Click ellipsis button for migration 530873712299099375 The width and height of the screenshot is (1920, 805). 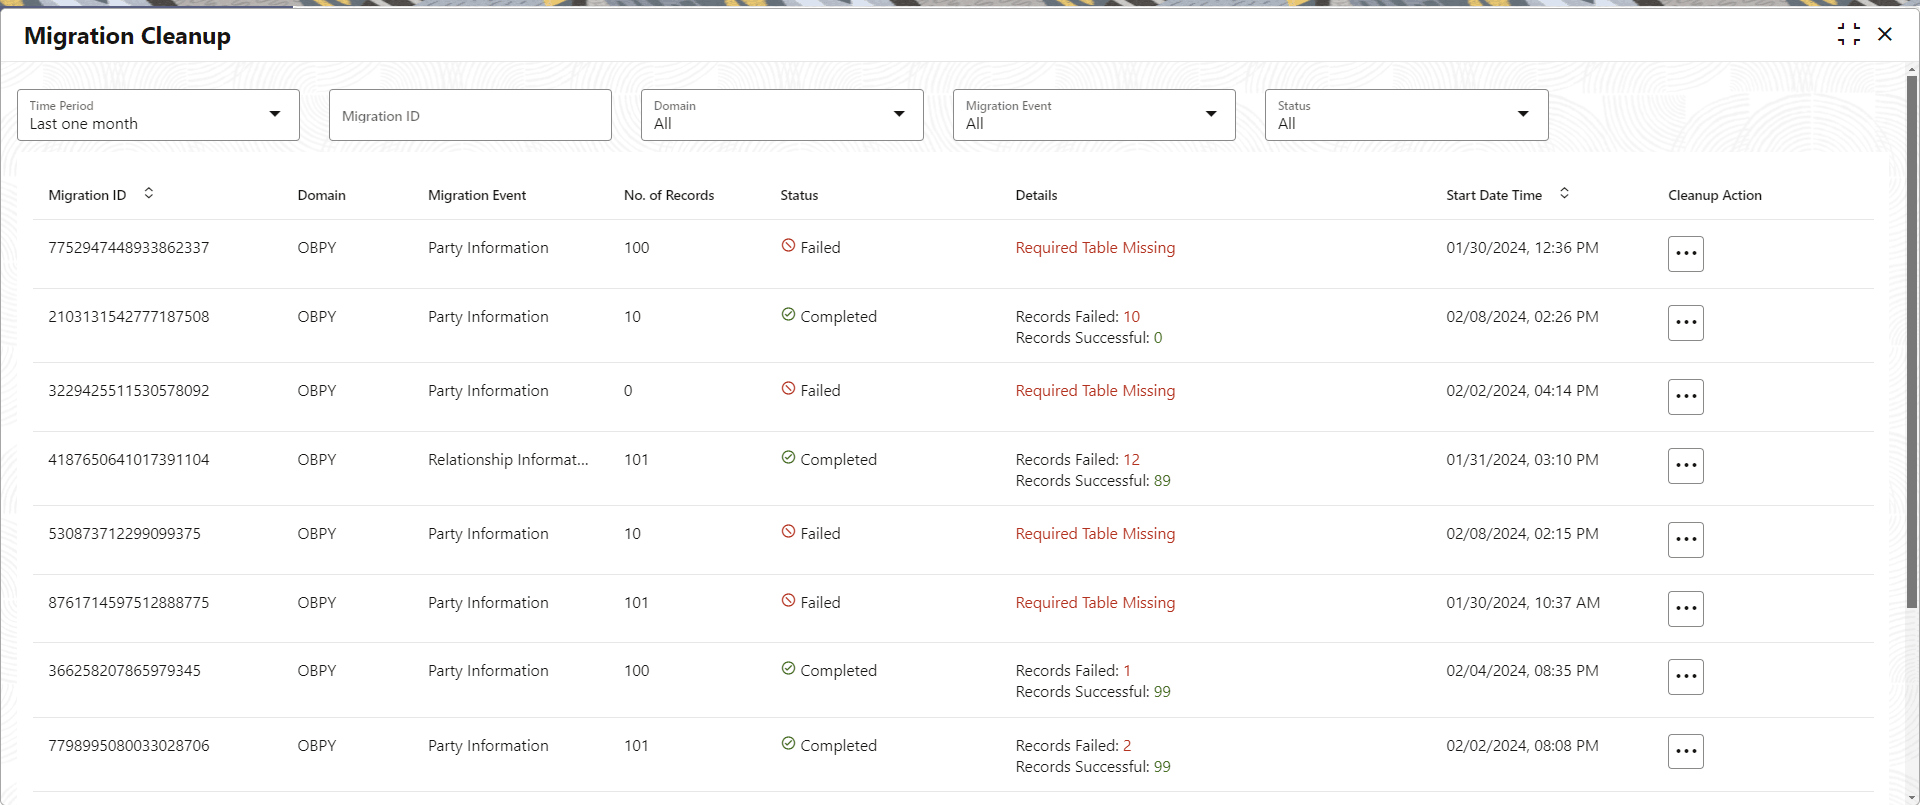pyautogui.click(x=1685, y=540)
